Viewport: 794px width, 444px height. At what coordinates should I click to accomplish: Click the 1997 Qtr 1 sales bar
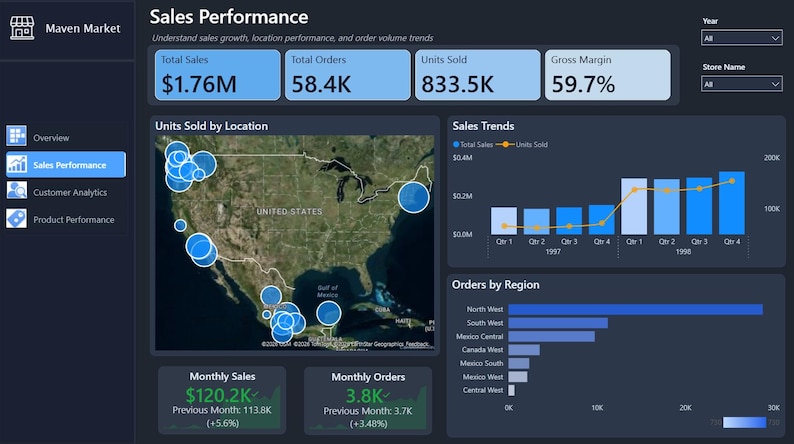(x=504, y=221)
